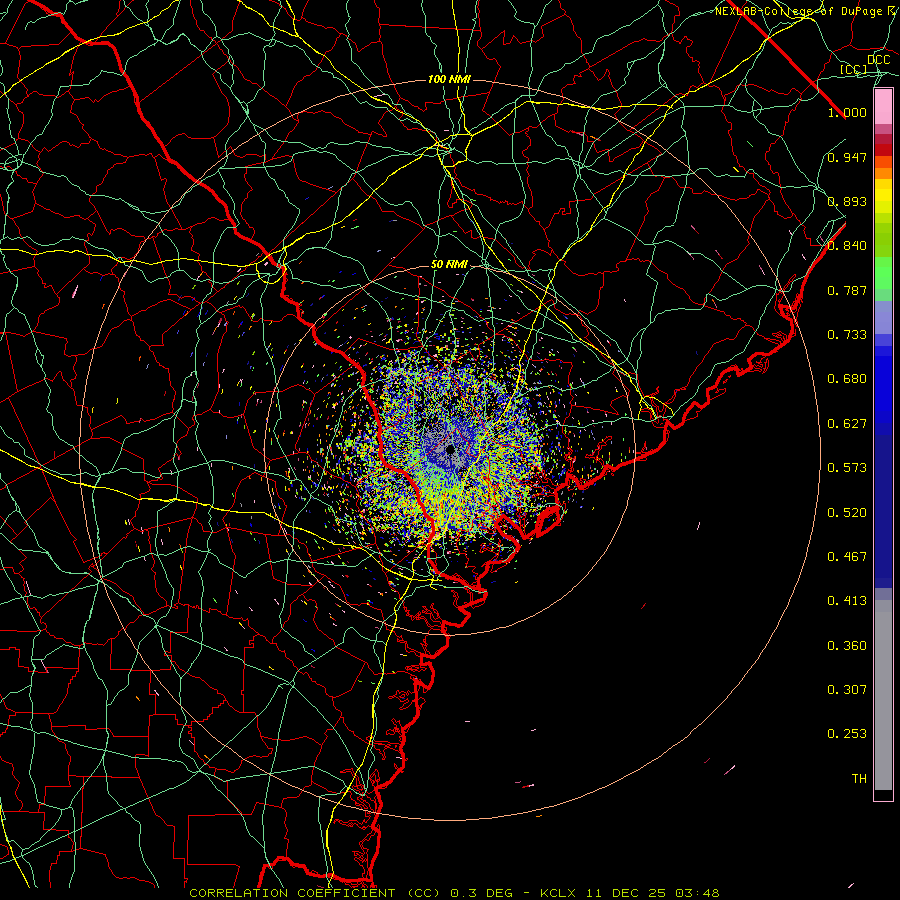
Task: Click the CORRELATION COEFFICIENT (CC) title text
Action: point(315,893)
